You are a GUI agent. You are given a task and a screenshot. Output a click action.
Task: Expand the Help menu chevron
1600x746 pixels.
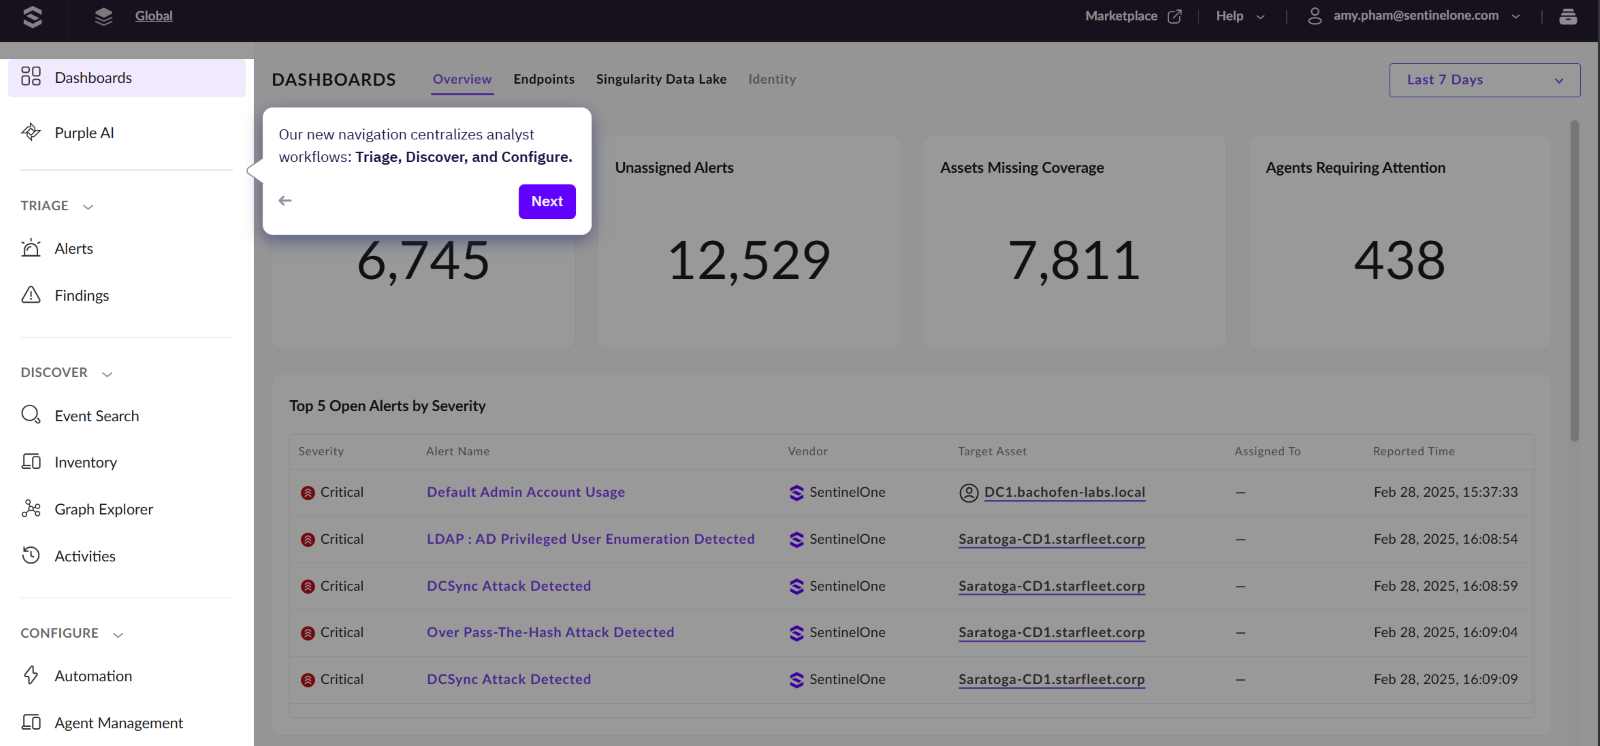[x=1260, y=17]
